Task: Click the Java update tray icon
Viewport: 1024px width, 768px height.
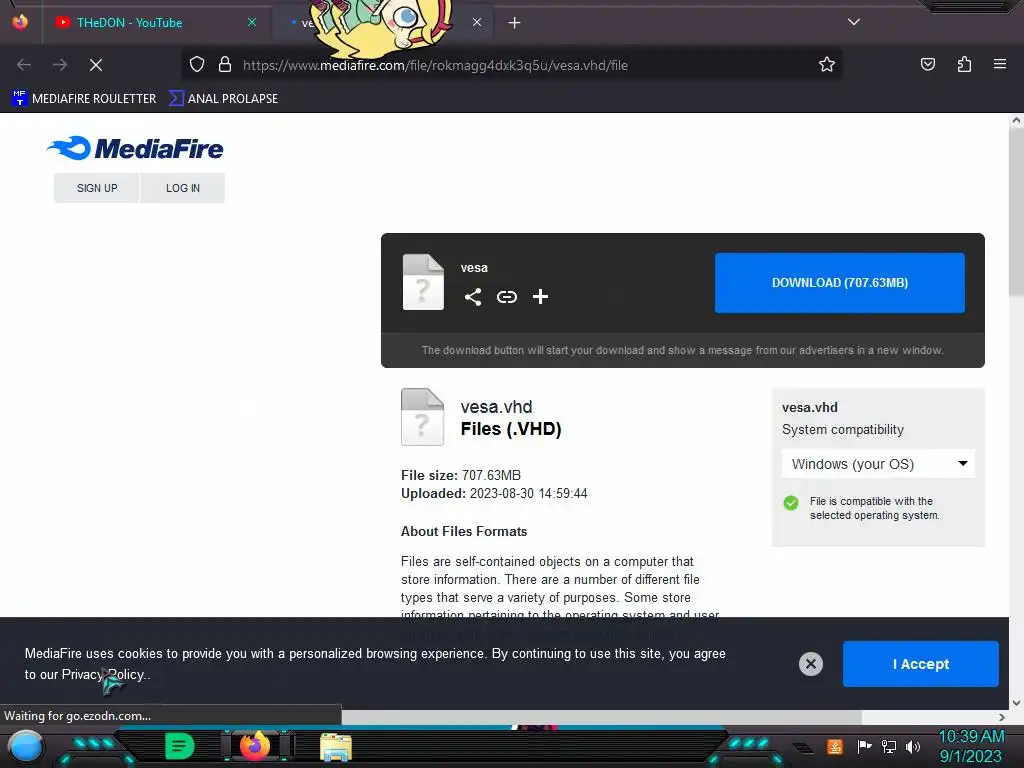Action: pyautogui.click(x=834, y=746)
